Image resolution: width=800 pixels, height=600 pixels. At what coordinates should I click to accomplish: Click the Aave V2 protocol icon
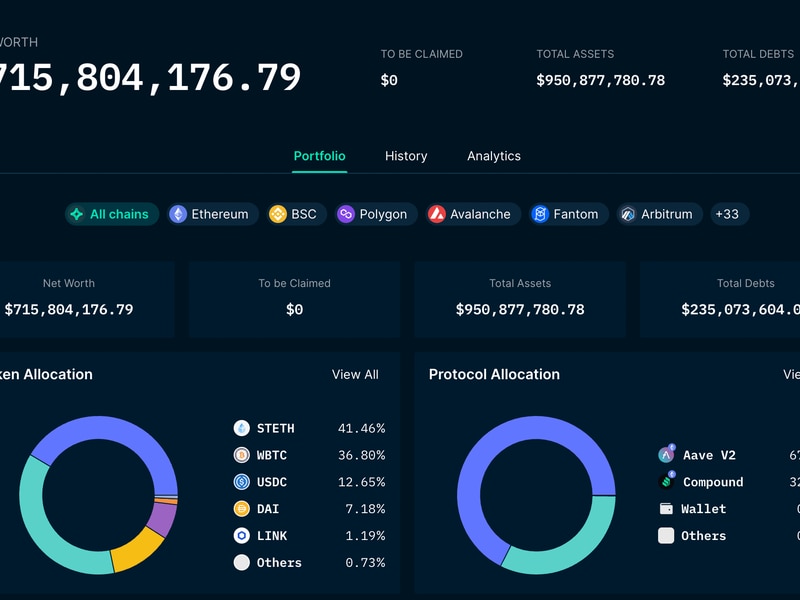pyautogui.click(x=666, y=454)
